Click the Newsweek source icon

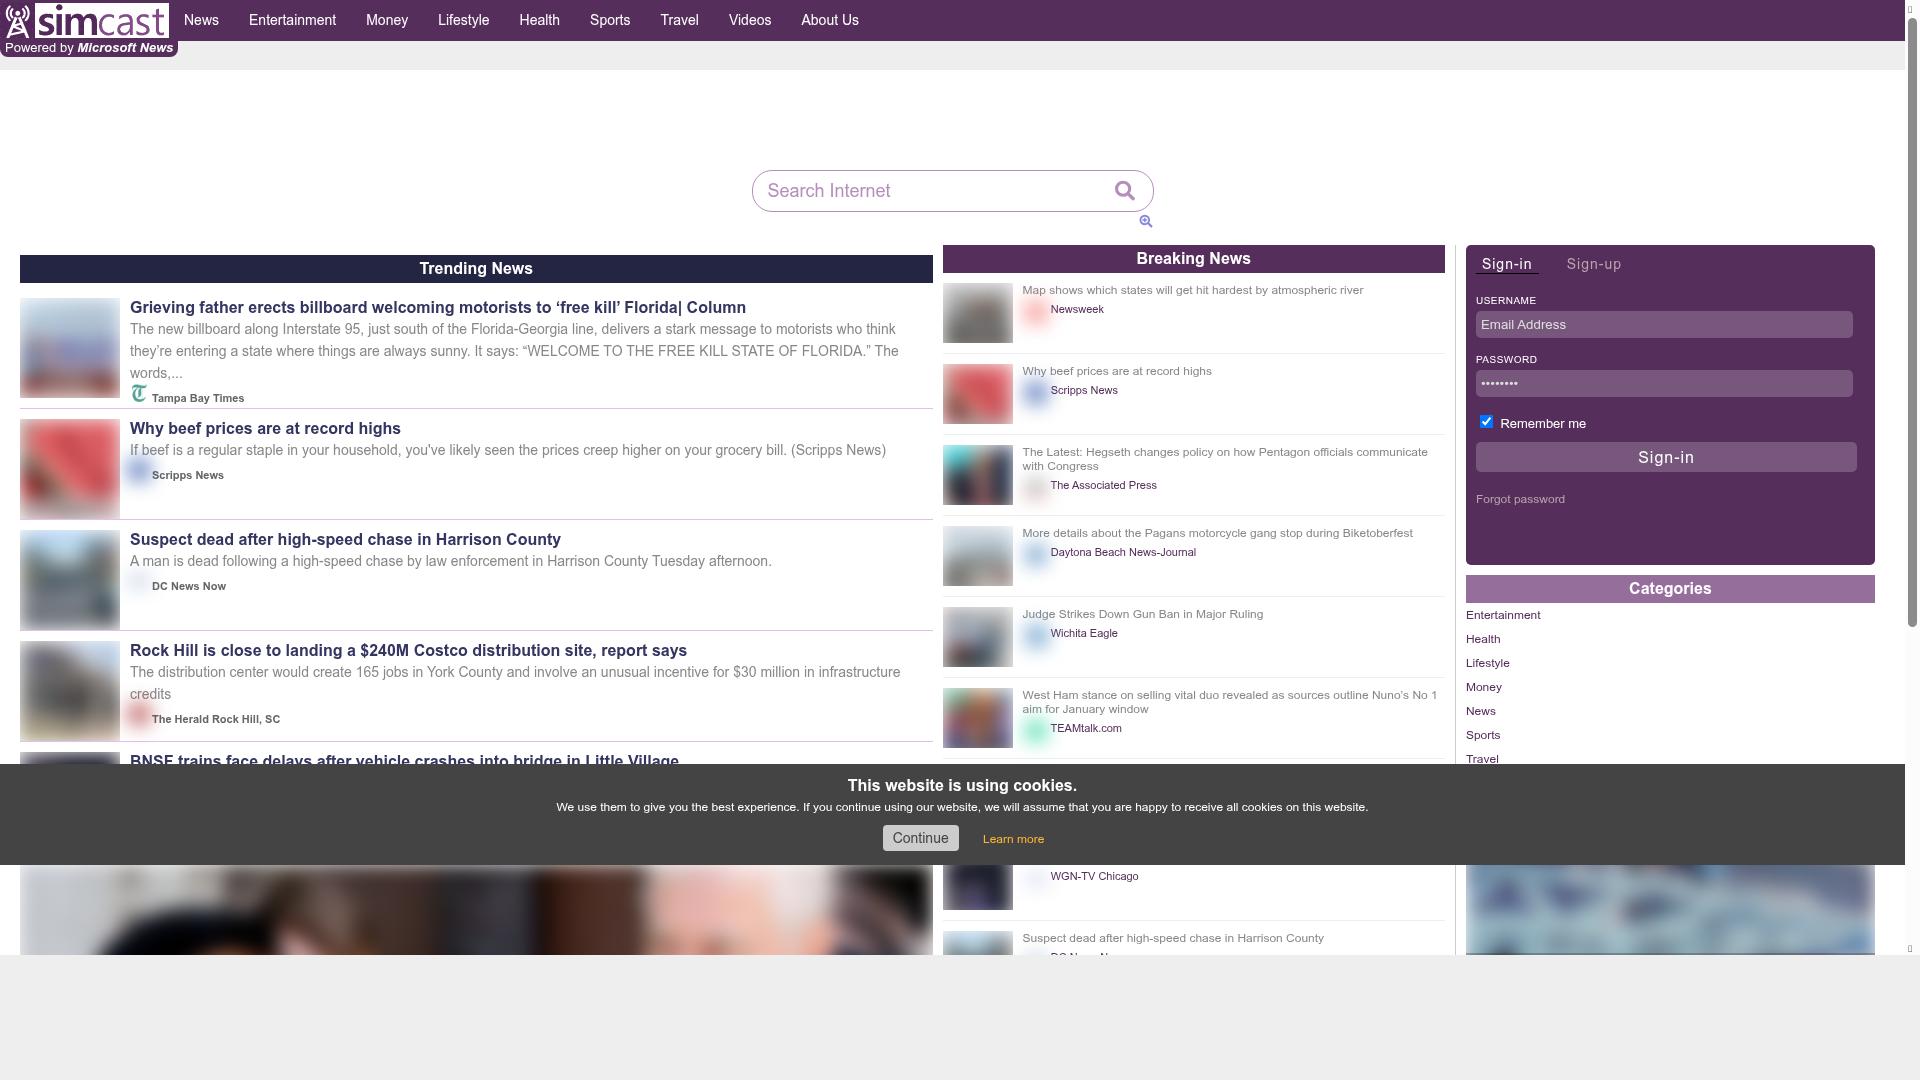(1036, 311)
